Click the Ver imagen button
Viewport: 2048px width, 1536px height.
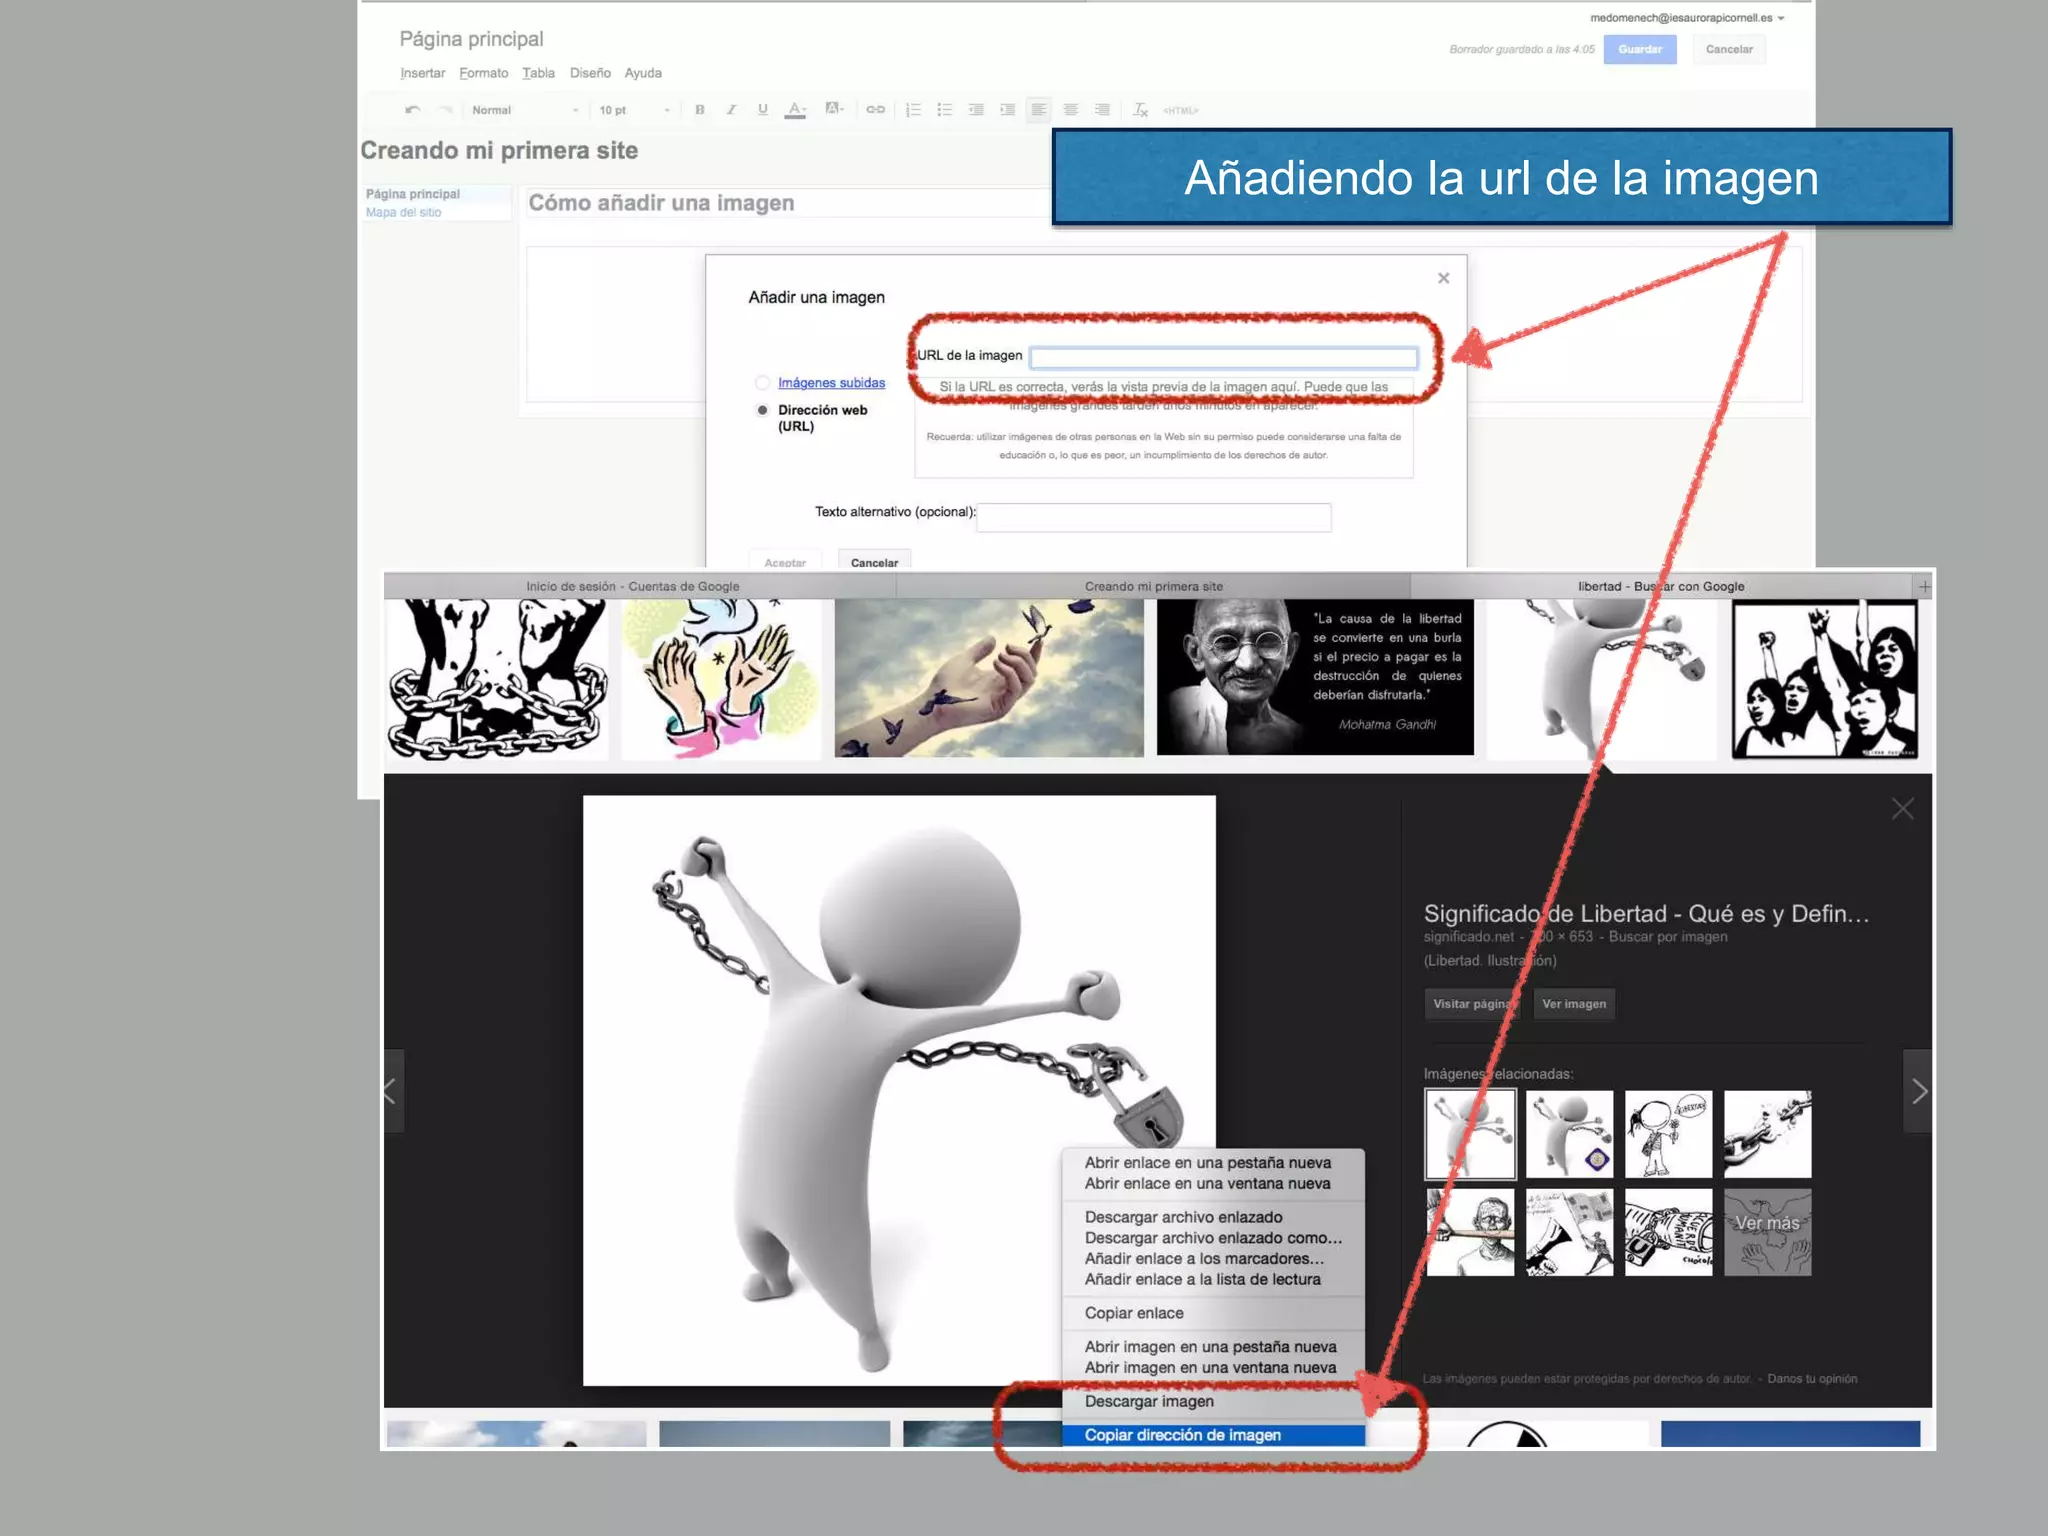tap(1574, 1004)
